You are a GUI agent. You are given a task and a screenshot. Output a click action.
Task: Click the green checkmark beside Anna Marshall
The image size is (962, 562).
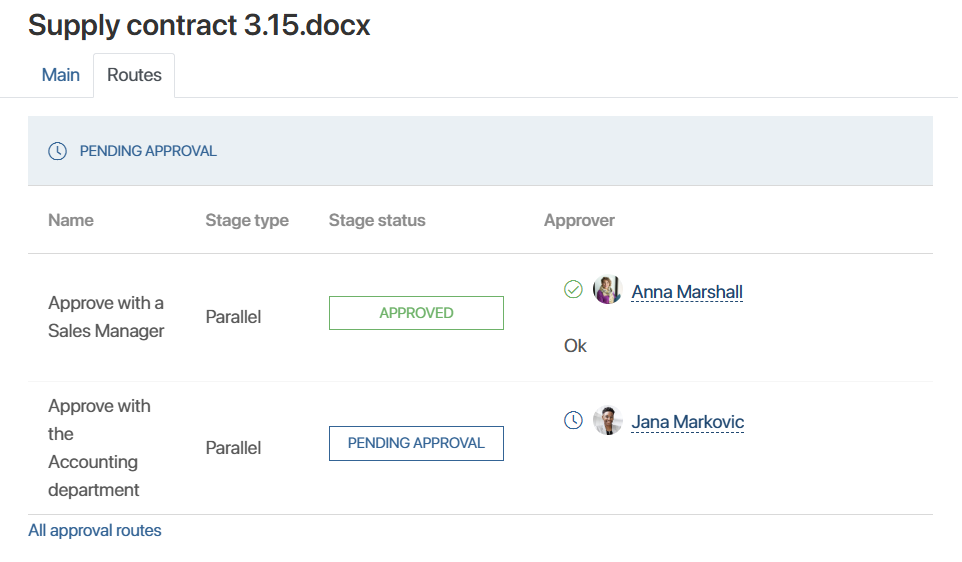tap(573, 290)
